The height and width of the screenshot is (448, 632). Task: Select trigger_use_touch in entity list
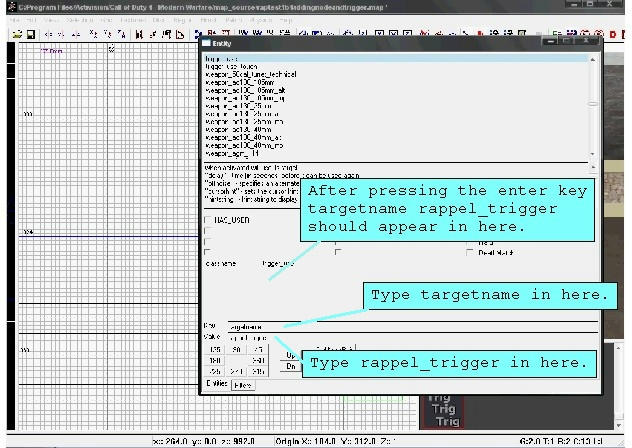click(232, 67)
